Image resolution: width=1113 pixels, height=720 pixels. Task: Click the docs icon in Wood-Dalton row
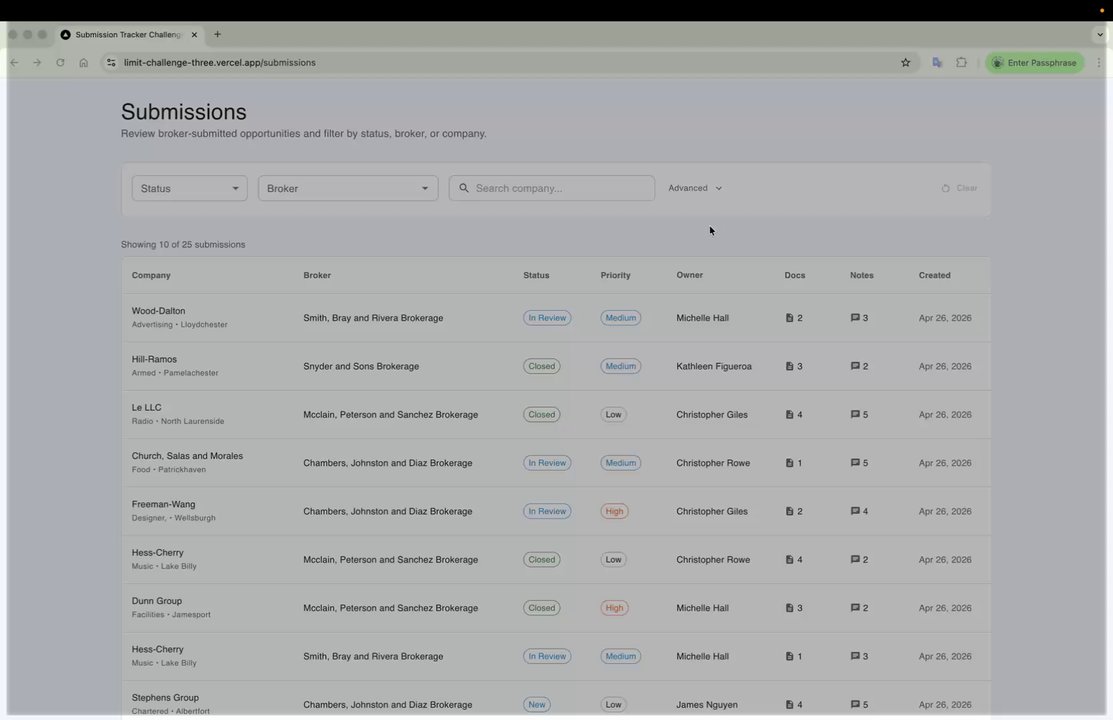pyautogui.click(x=789, y=318)
